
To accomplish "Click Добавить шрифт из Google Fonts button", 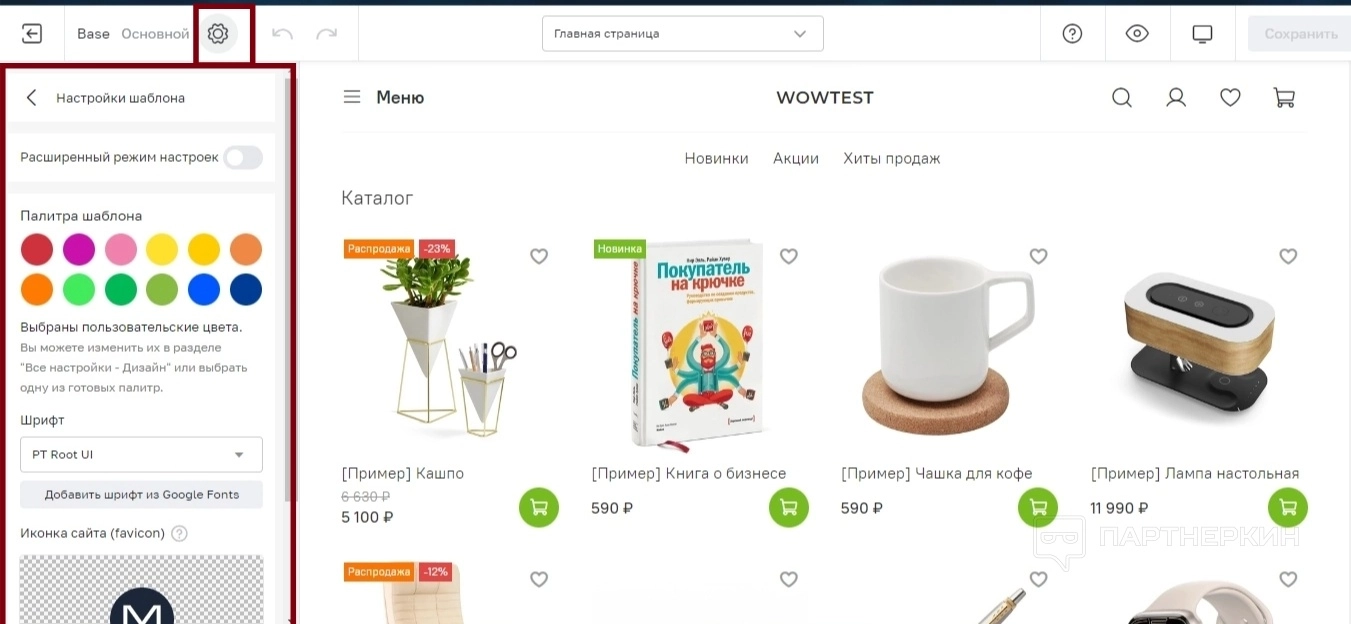I will 141,495.
